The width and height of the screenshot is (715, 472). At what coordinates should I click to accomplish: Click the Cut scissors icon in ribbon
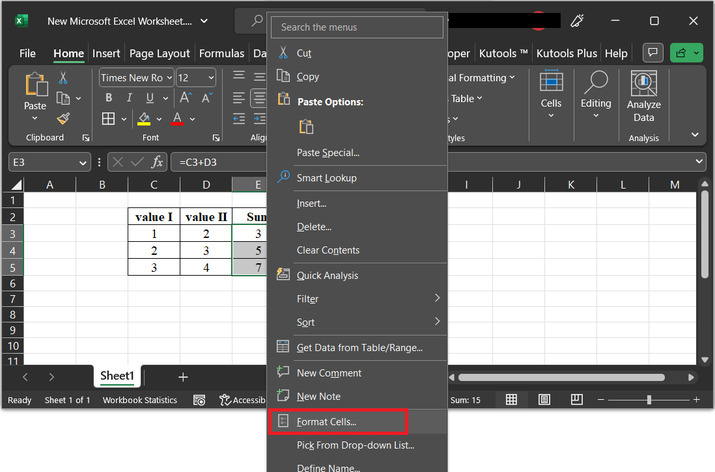tap(63, 78)
